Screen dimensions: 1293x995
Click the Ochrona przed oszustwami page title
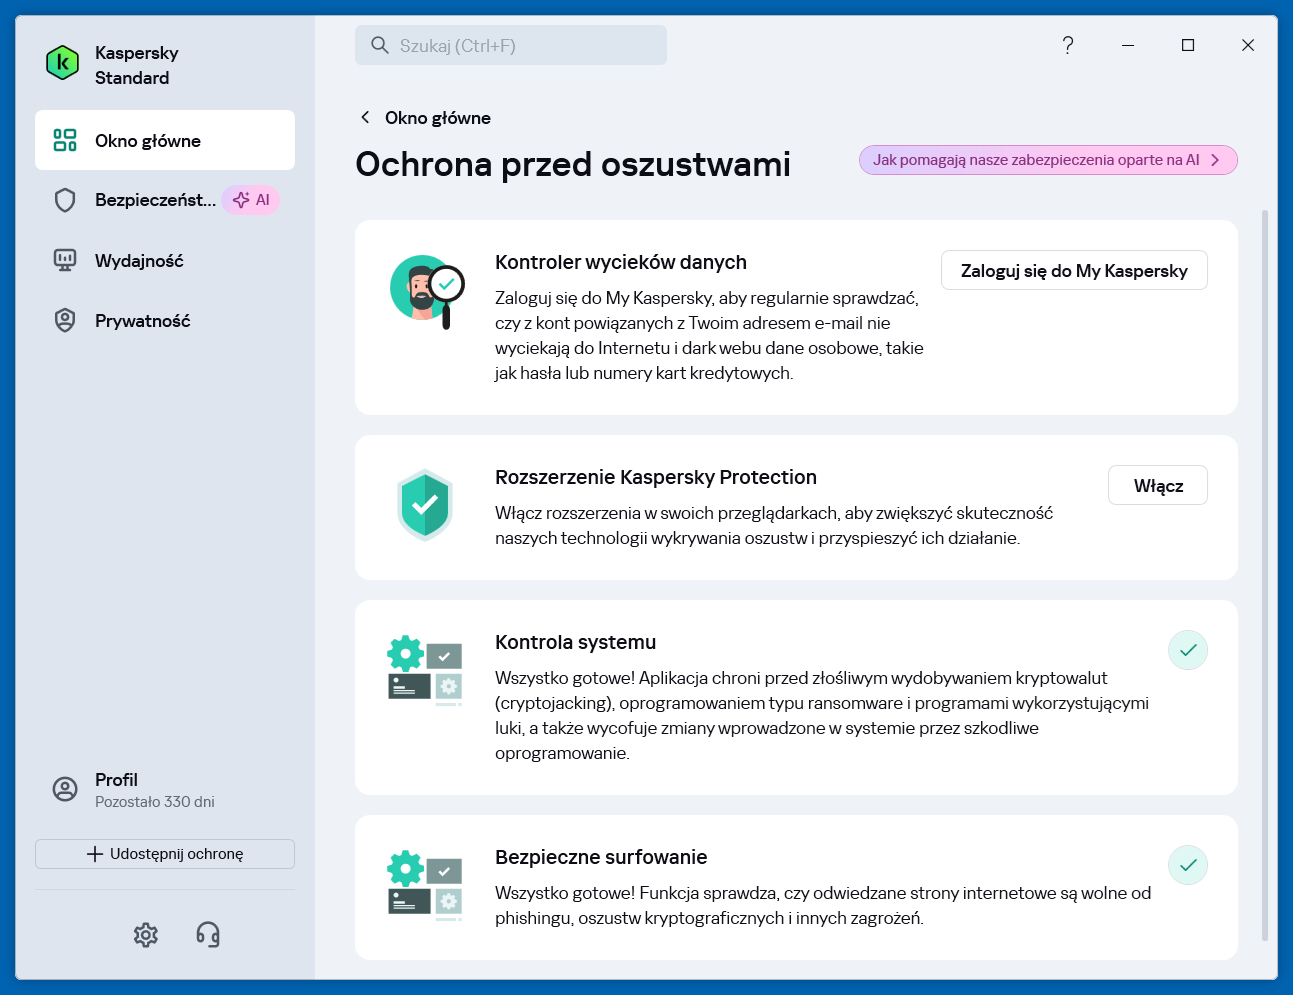573,164
